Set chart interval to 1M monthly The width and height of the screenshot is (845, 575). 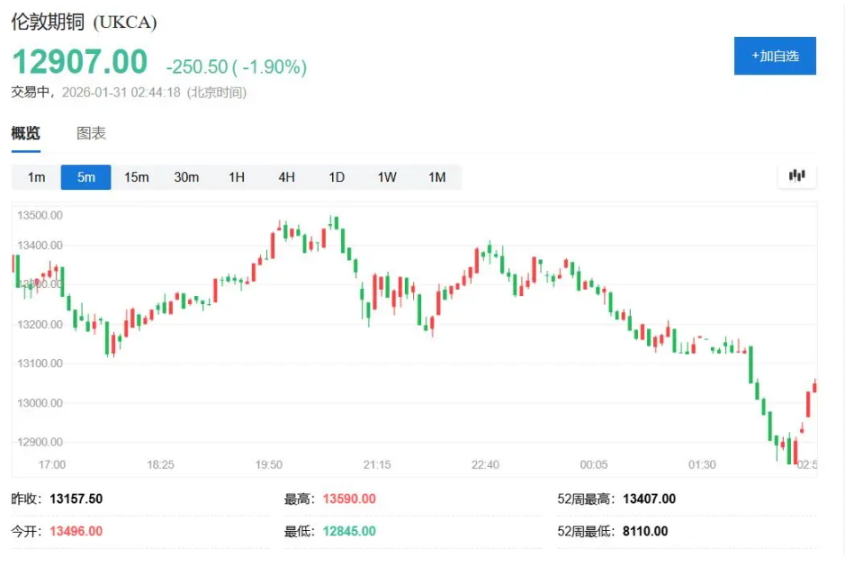[x=437, y=177]
